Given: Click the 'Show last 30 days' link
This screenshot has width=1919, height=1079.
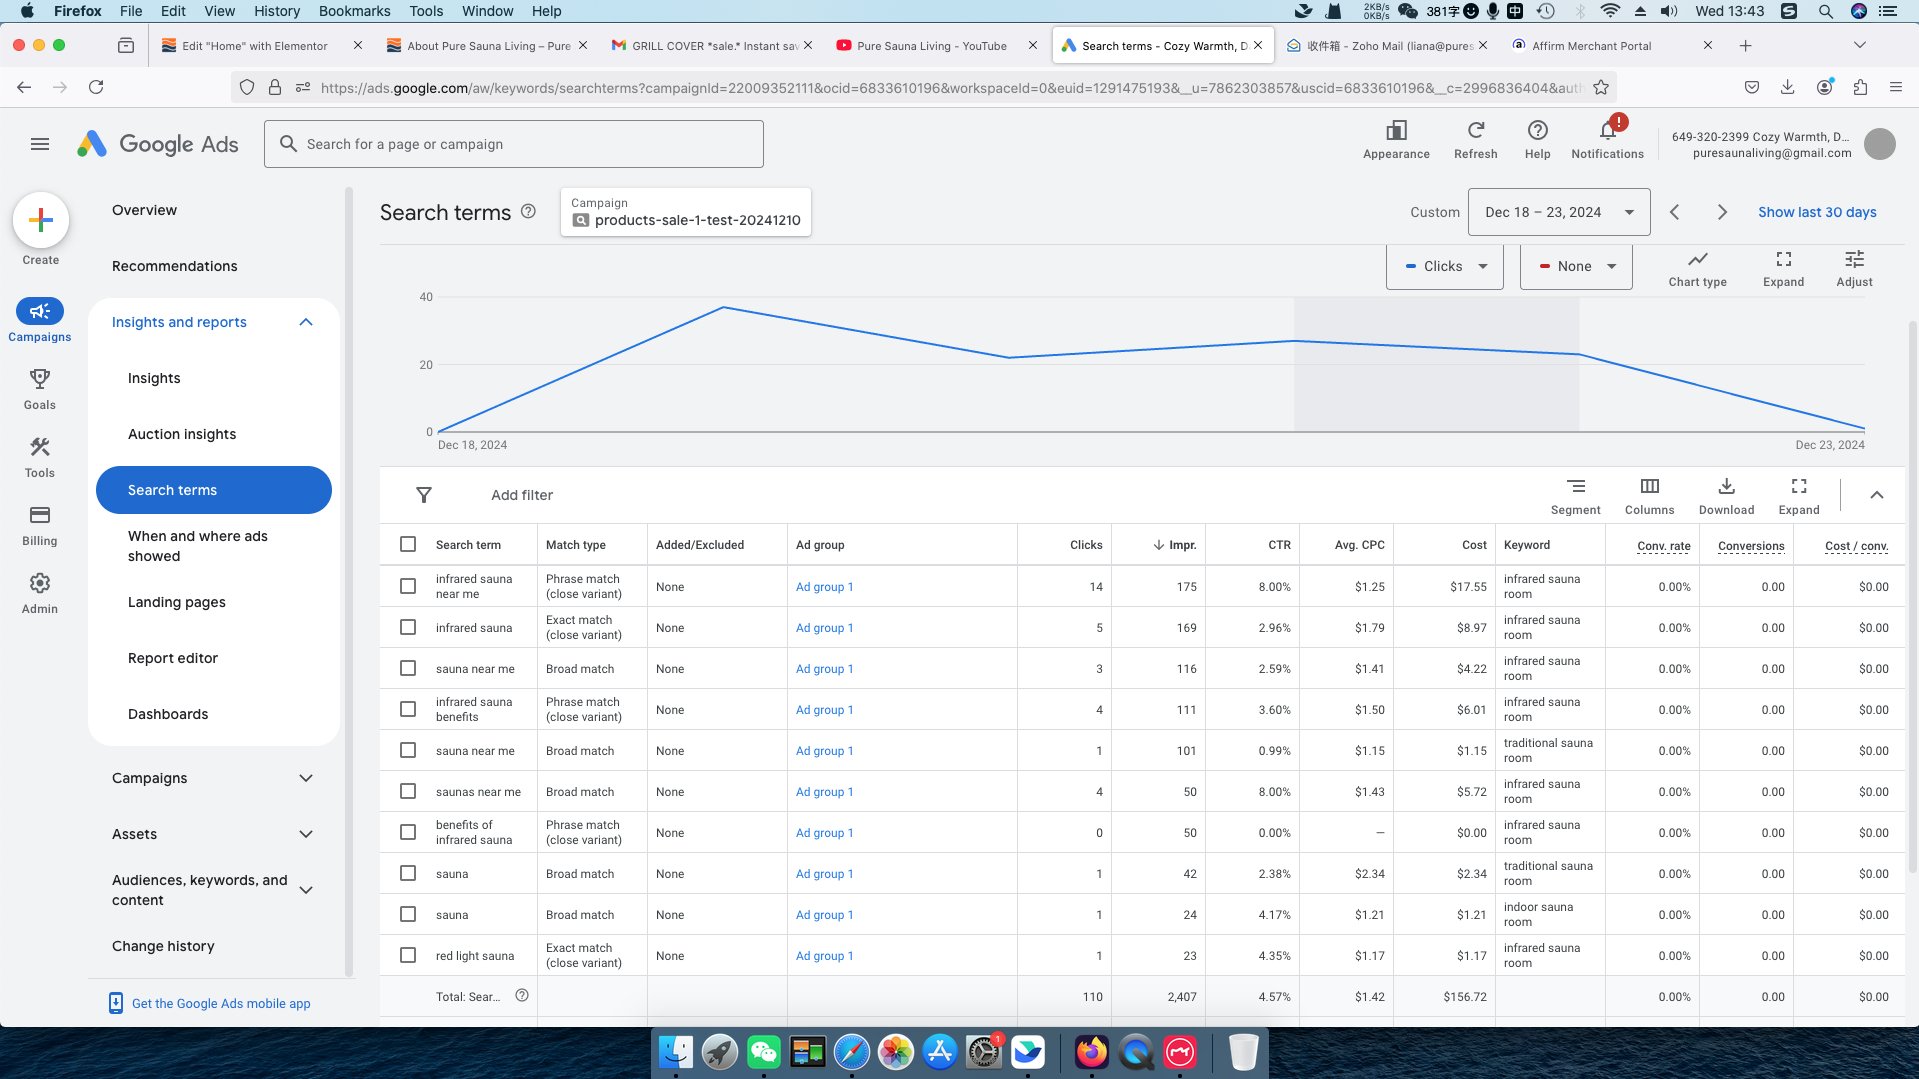Looking at the screenshot, I should click(x=1816, y=212).
